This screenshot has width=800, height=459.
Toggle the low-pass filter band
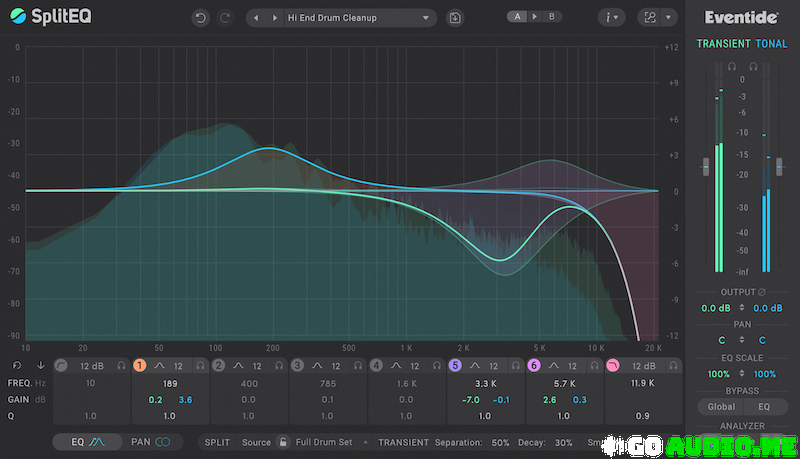(x=612, y=366)
